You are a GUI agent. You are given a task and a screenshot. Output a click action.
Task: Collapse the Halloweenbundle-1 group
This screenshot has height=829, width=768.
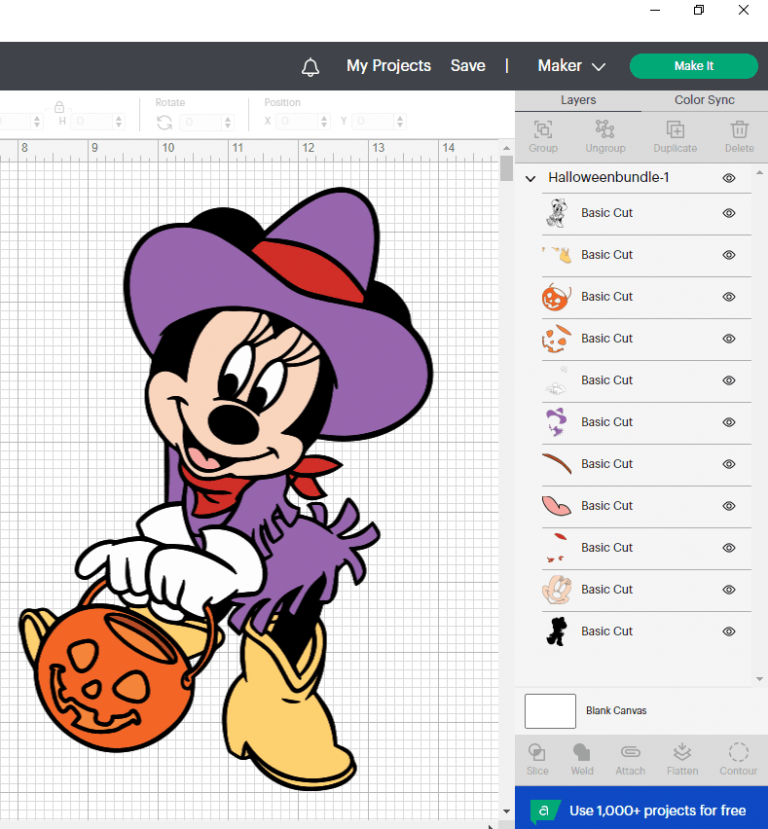531,178
